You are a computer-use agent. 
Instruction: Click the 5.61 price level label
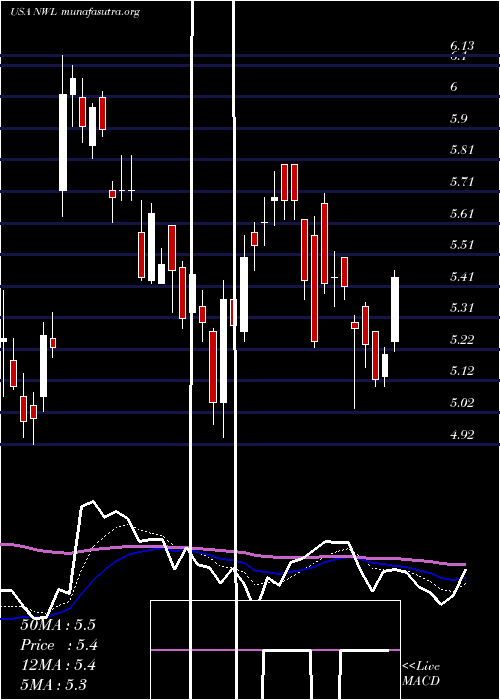coord(462,213)
